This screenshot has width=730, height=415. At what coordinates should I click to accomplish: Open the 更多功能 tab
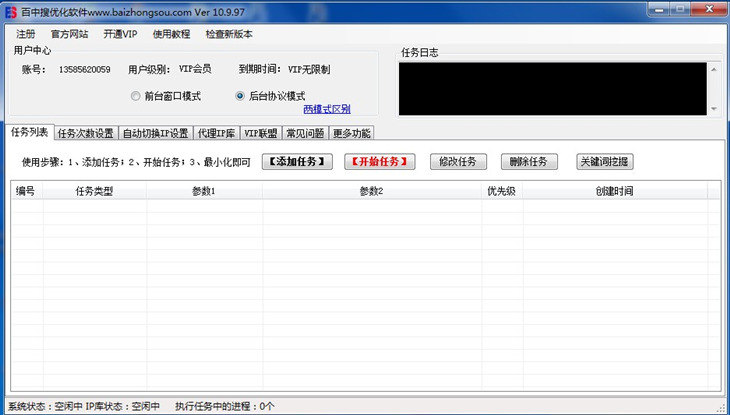pyautogui.click(x=352, y=133)
